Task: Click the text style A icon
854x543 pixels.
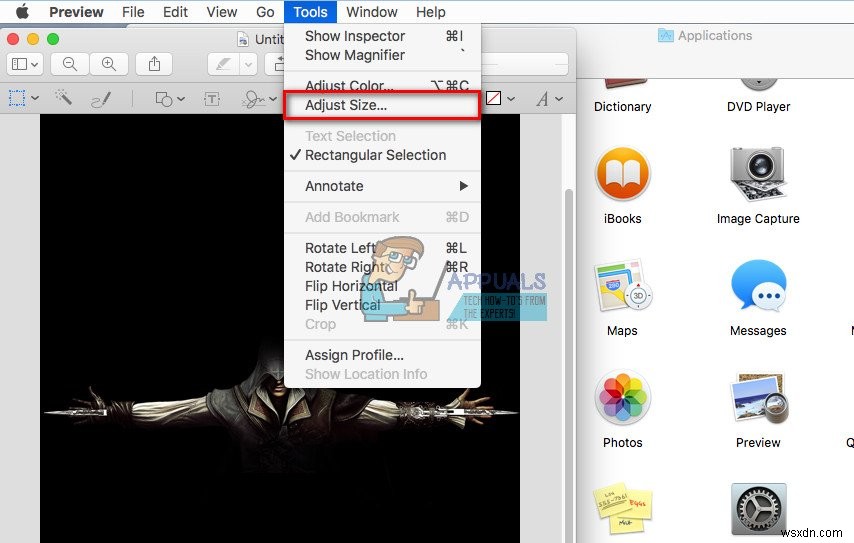Action: (542, 99)
